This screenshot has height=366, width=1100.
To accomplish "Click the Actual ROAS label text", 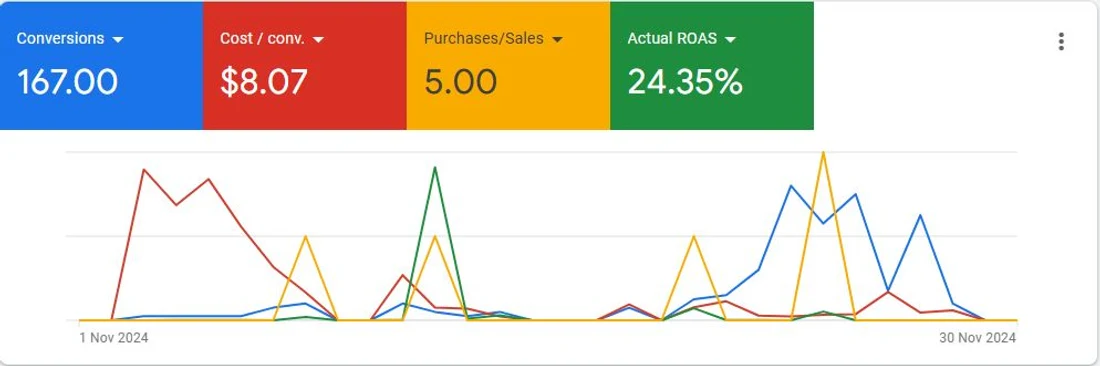I will coord(672,39).
